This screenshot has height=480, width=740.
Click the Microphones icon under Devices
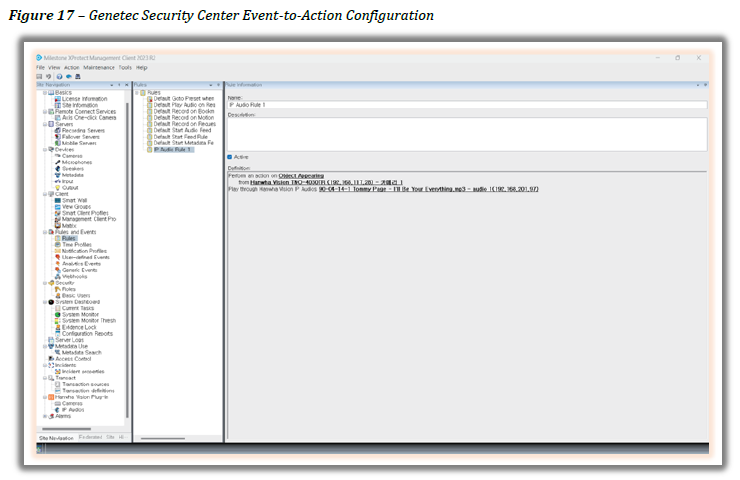click(58, 162)
